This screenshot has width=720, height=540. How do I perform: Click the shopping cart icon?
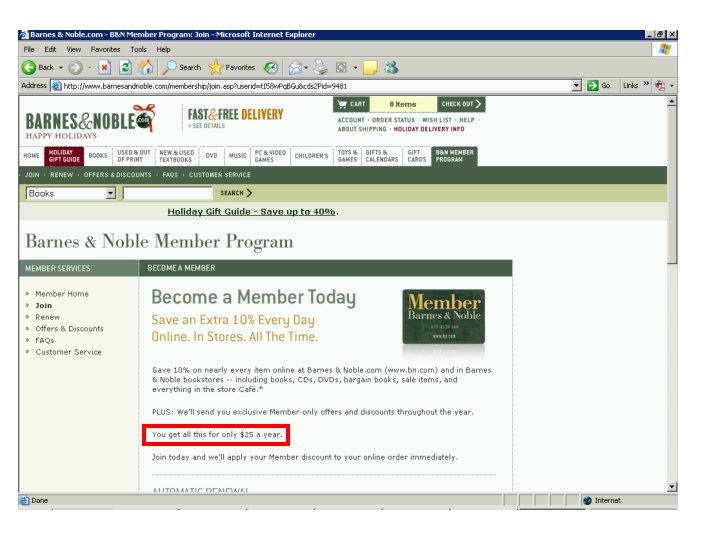coord(343,104)
